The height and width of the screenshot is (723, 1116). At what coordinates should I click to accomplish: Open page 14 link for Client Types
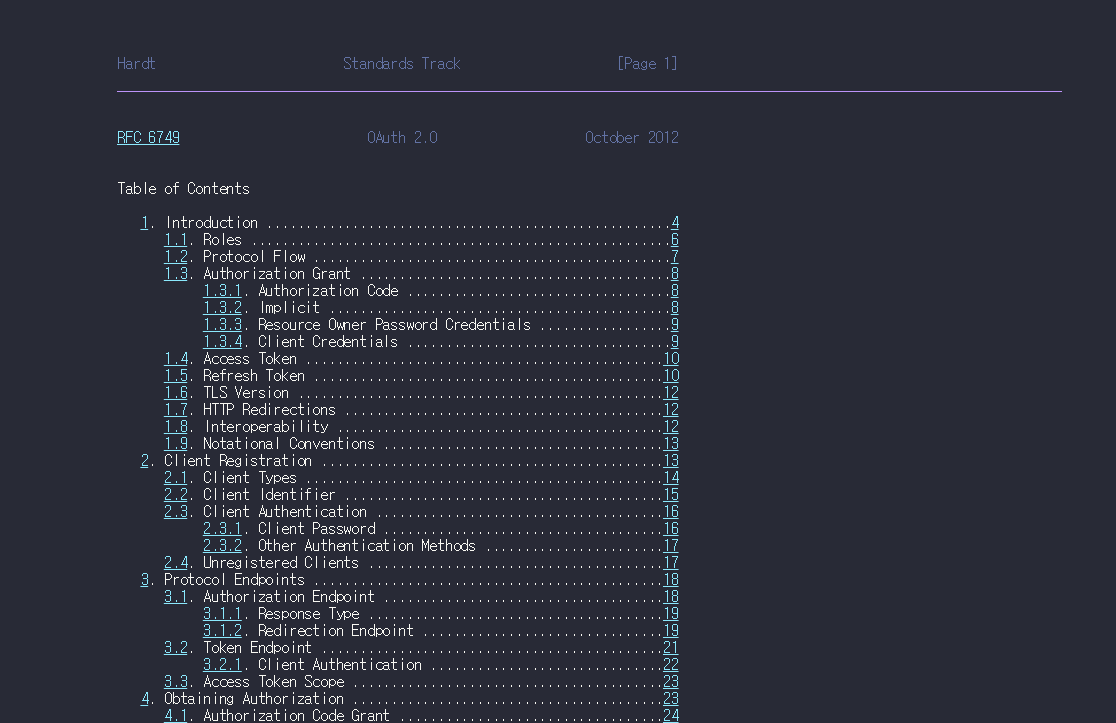click(671, 478)
